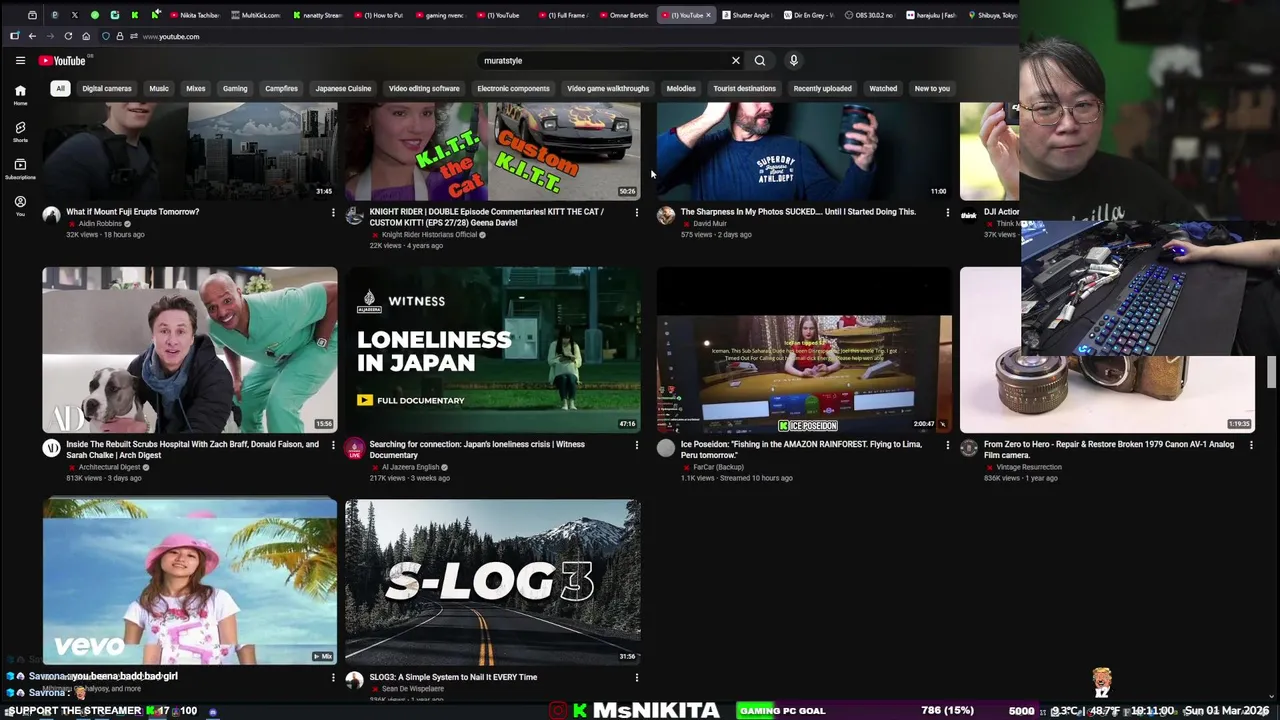Select the Digital cameras filter chip
The width and height of the screenshot is (1280, 720).
(107, 88)
